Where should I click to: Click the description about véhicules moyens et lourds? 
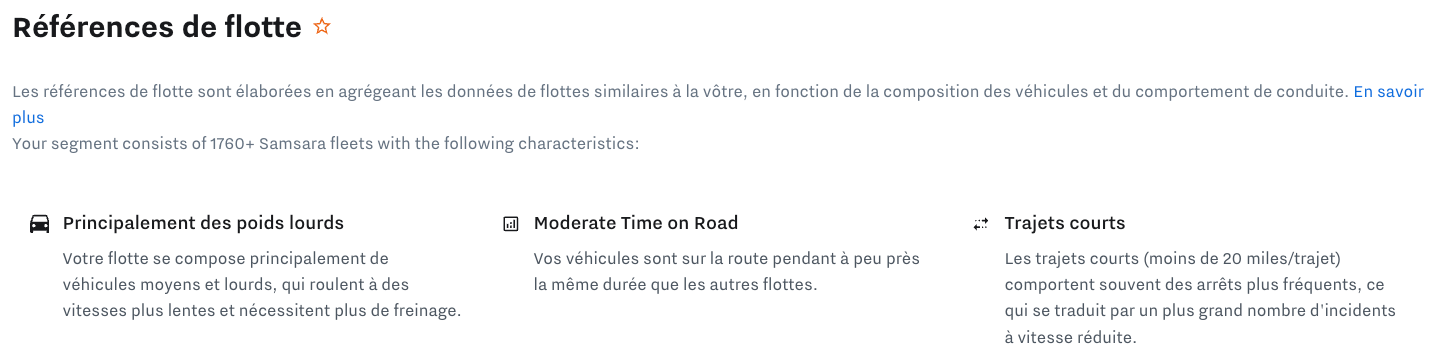point(262,285)
